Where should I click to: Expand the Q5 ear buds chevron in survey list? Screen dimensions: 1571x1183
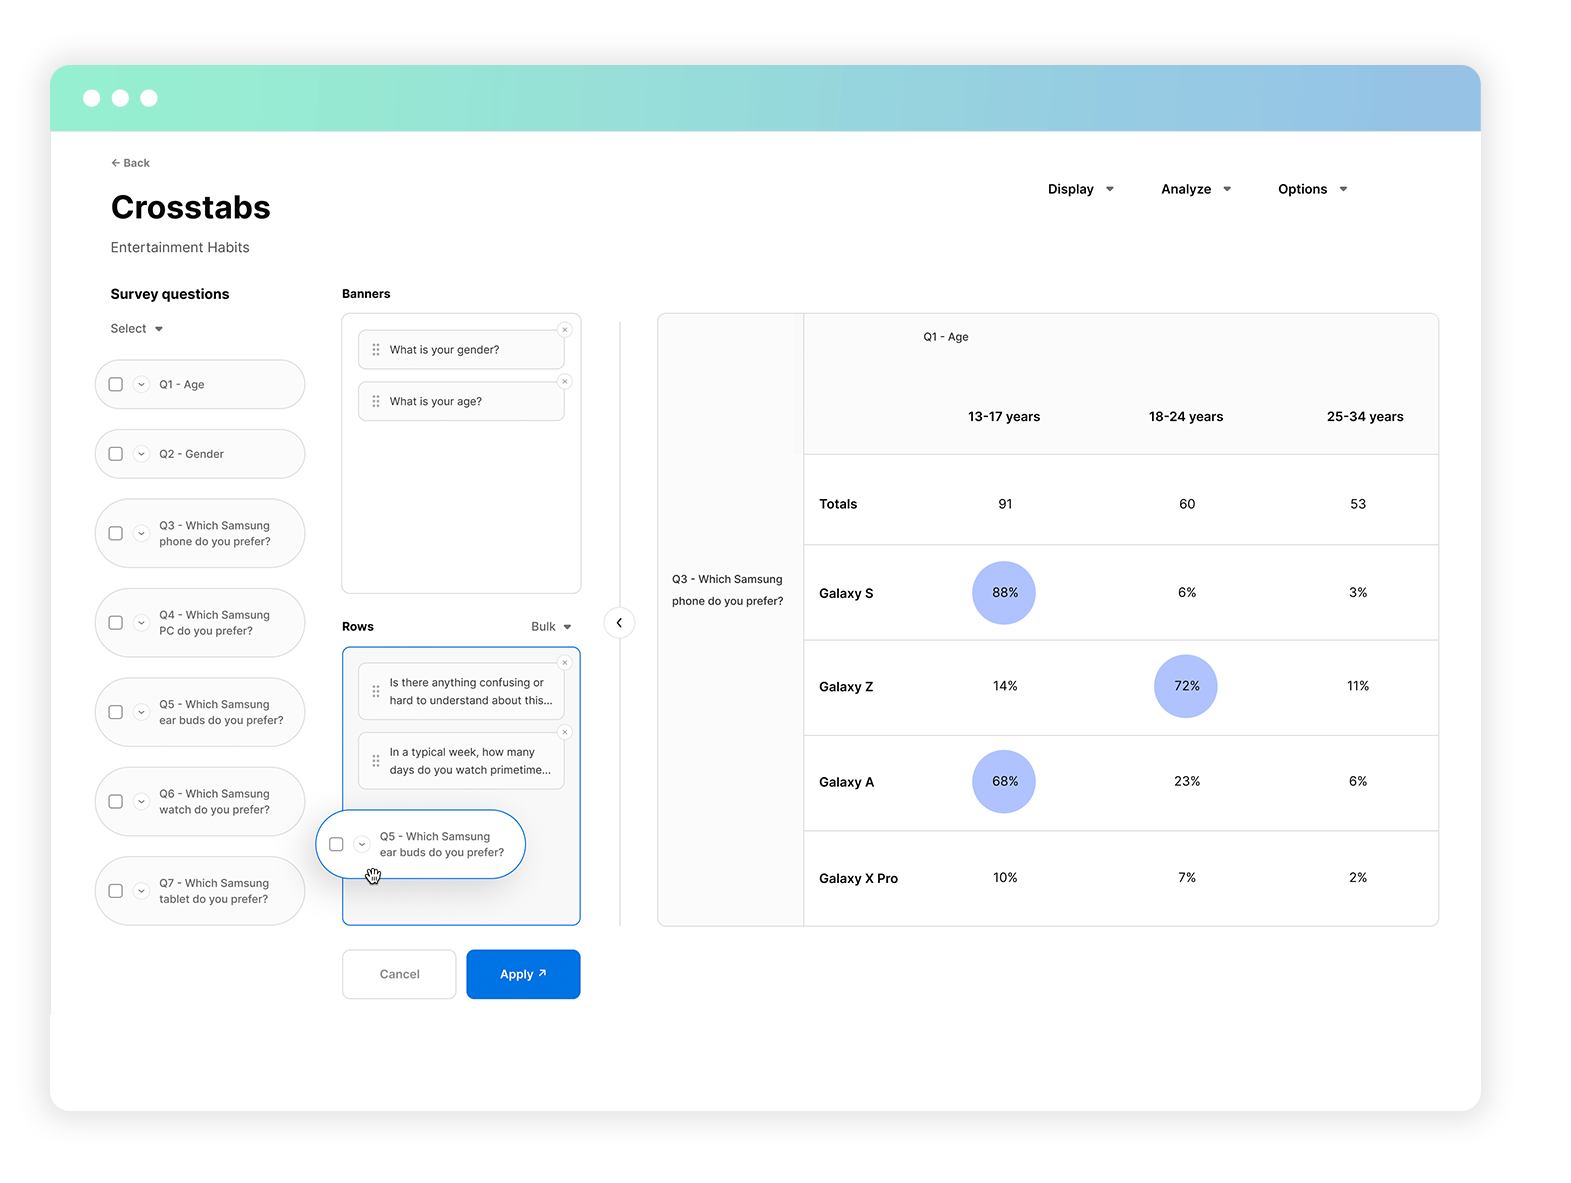pos(141,712)
